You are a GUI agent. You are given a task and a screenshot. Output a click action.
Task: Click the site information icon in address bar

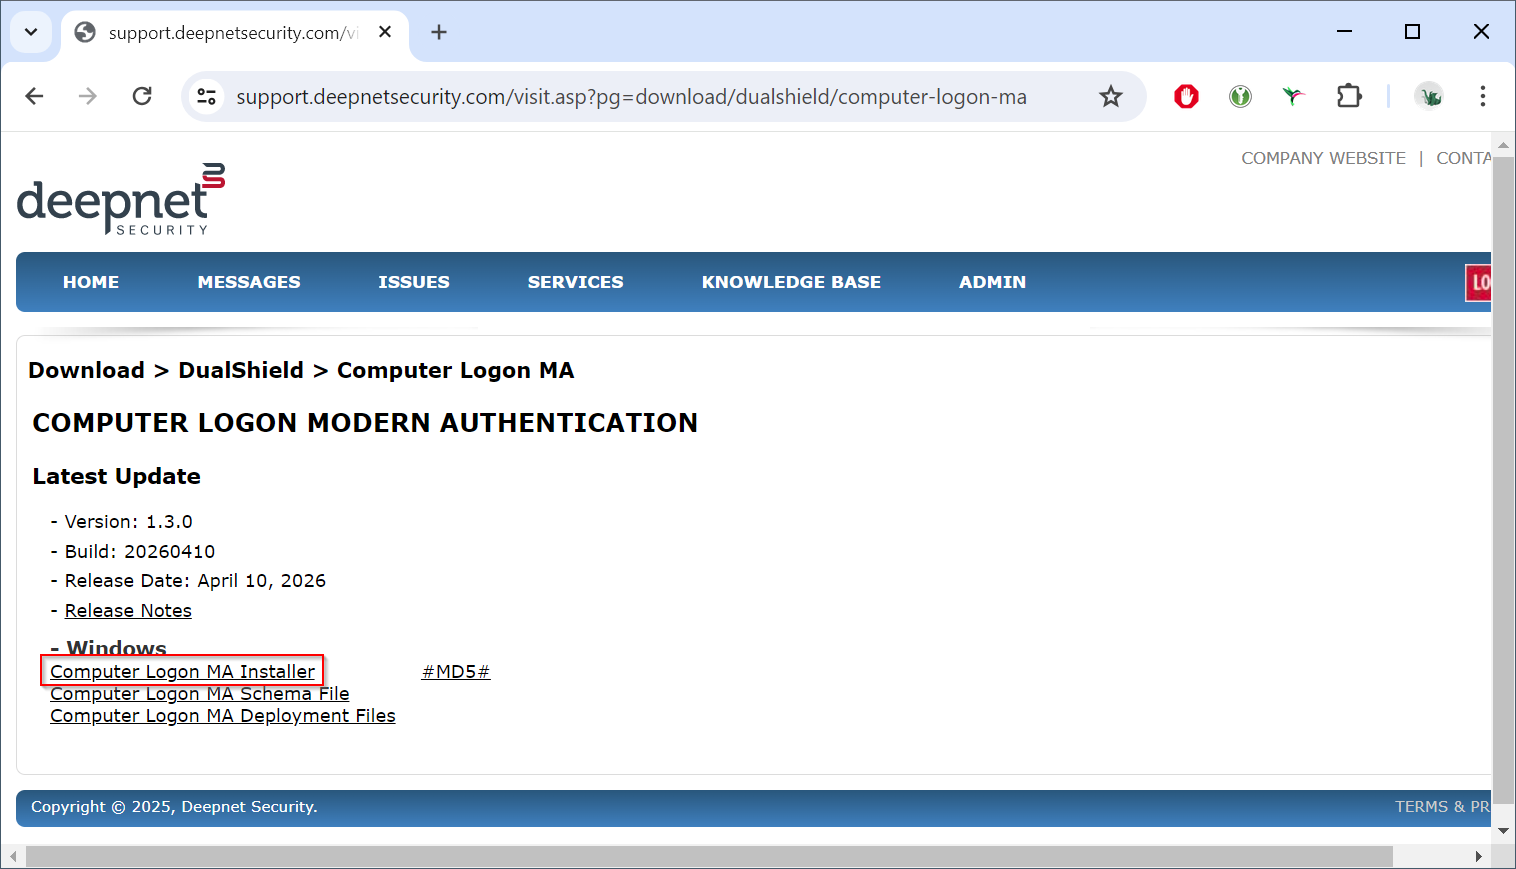[207, 96]
